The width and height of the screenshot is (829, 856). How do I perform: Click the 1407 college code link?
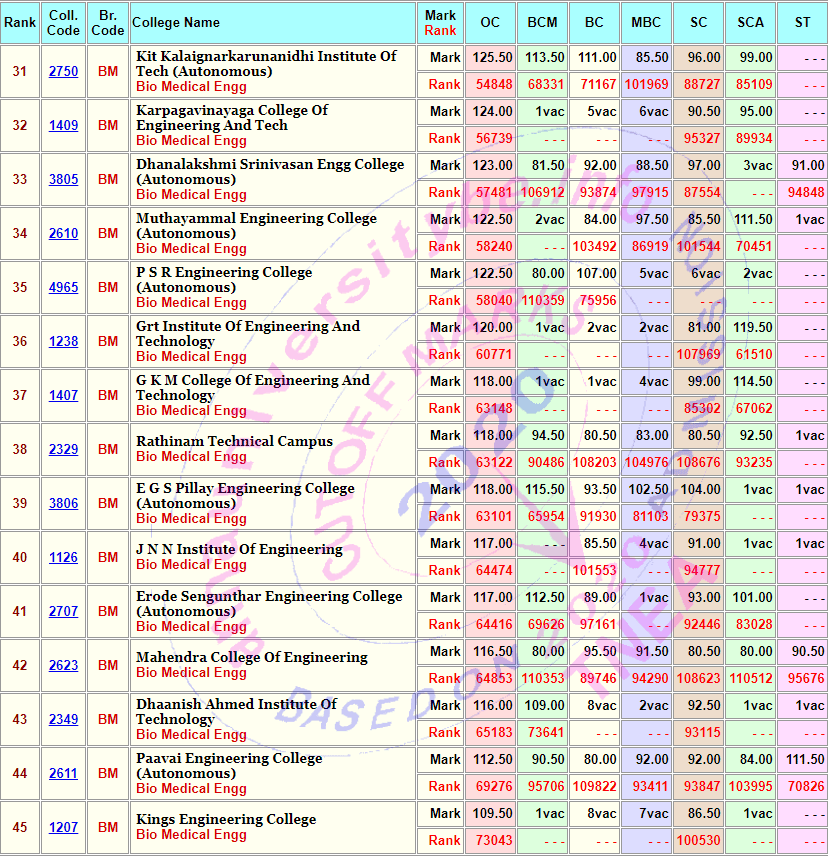pos(63,396)
